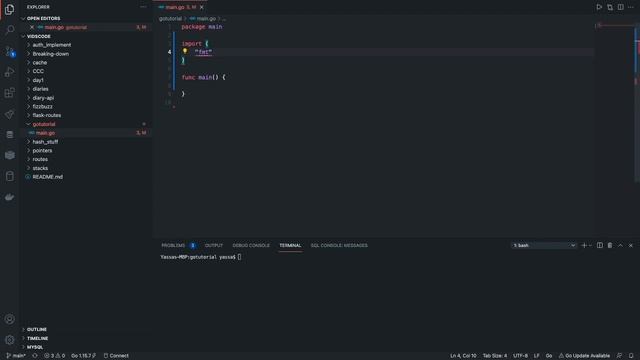Click gotutorial in the breadcrumb
Screen dimensions: 640x360
click(x=170, y=19)
